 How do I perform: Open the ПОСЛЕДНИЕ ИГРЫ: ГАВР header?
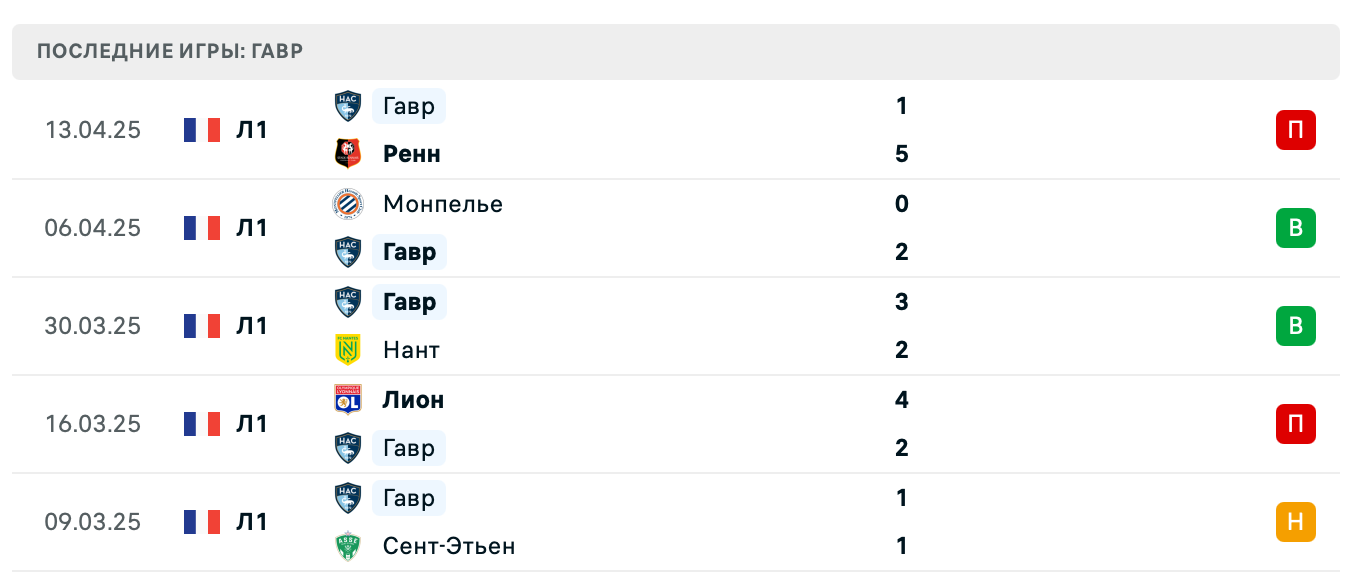point(169,51)
